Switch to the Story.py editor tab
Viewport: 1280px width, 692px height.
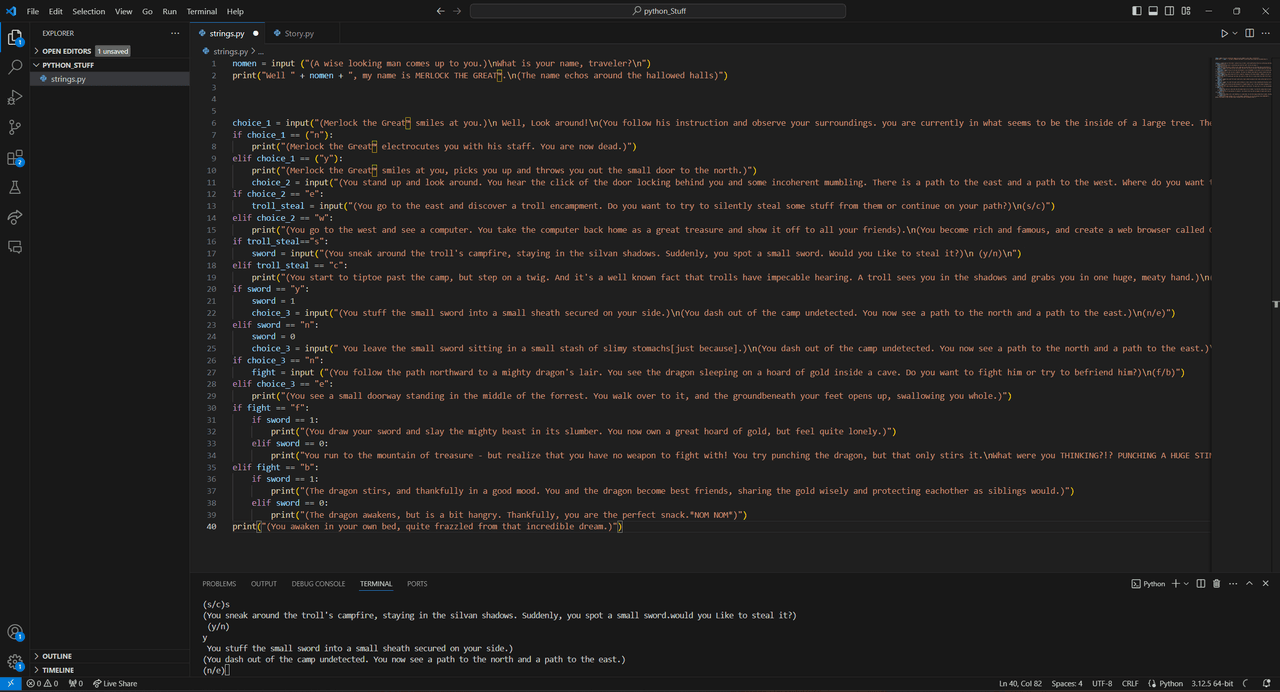click(298, 33)
